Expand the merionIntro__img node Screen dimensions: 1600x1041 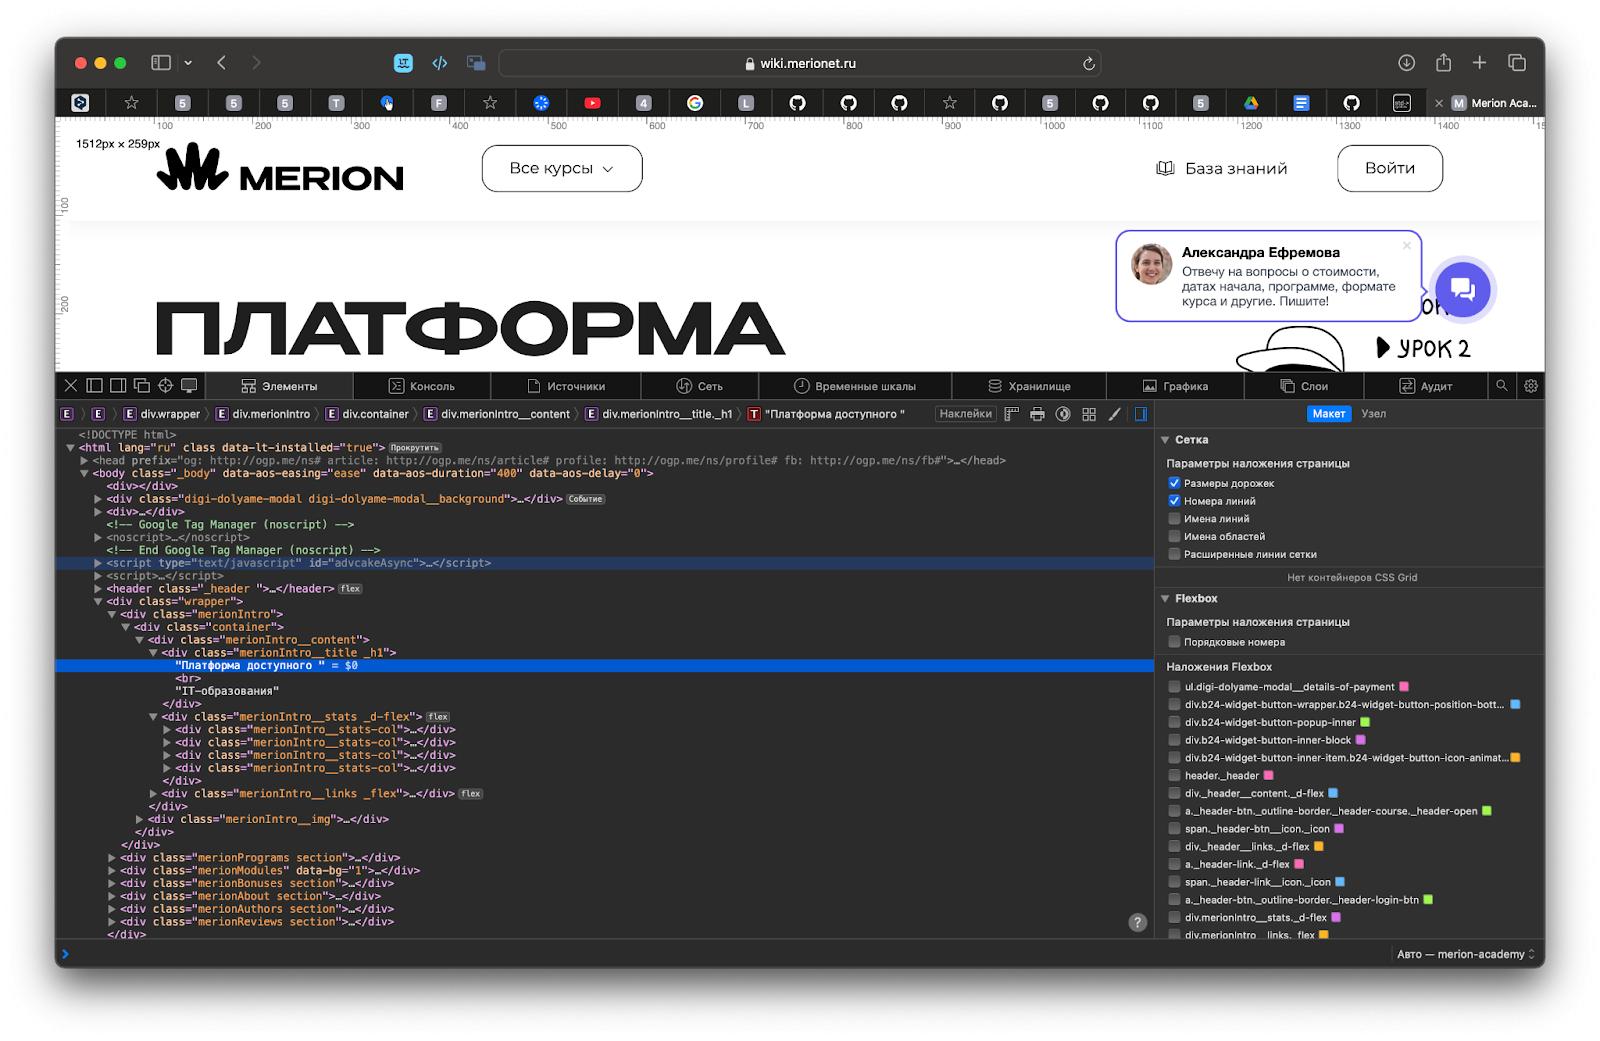(x=140, y=819)
